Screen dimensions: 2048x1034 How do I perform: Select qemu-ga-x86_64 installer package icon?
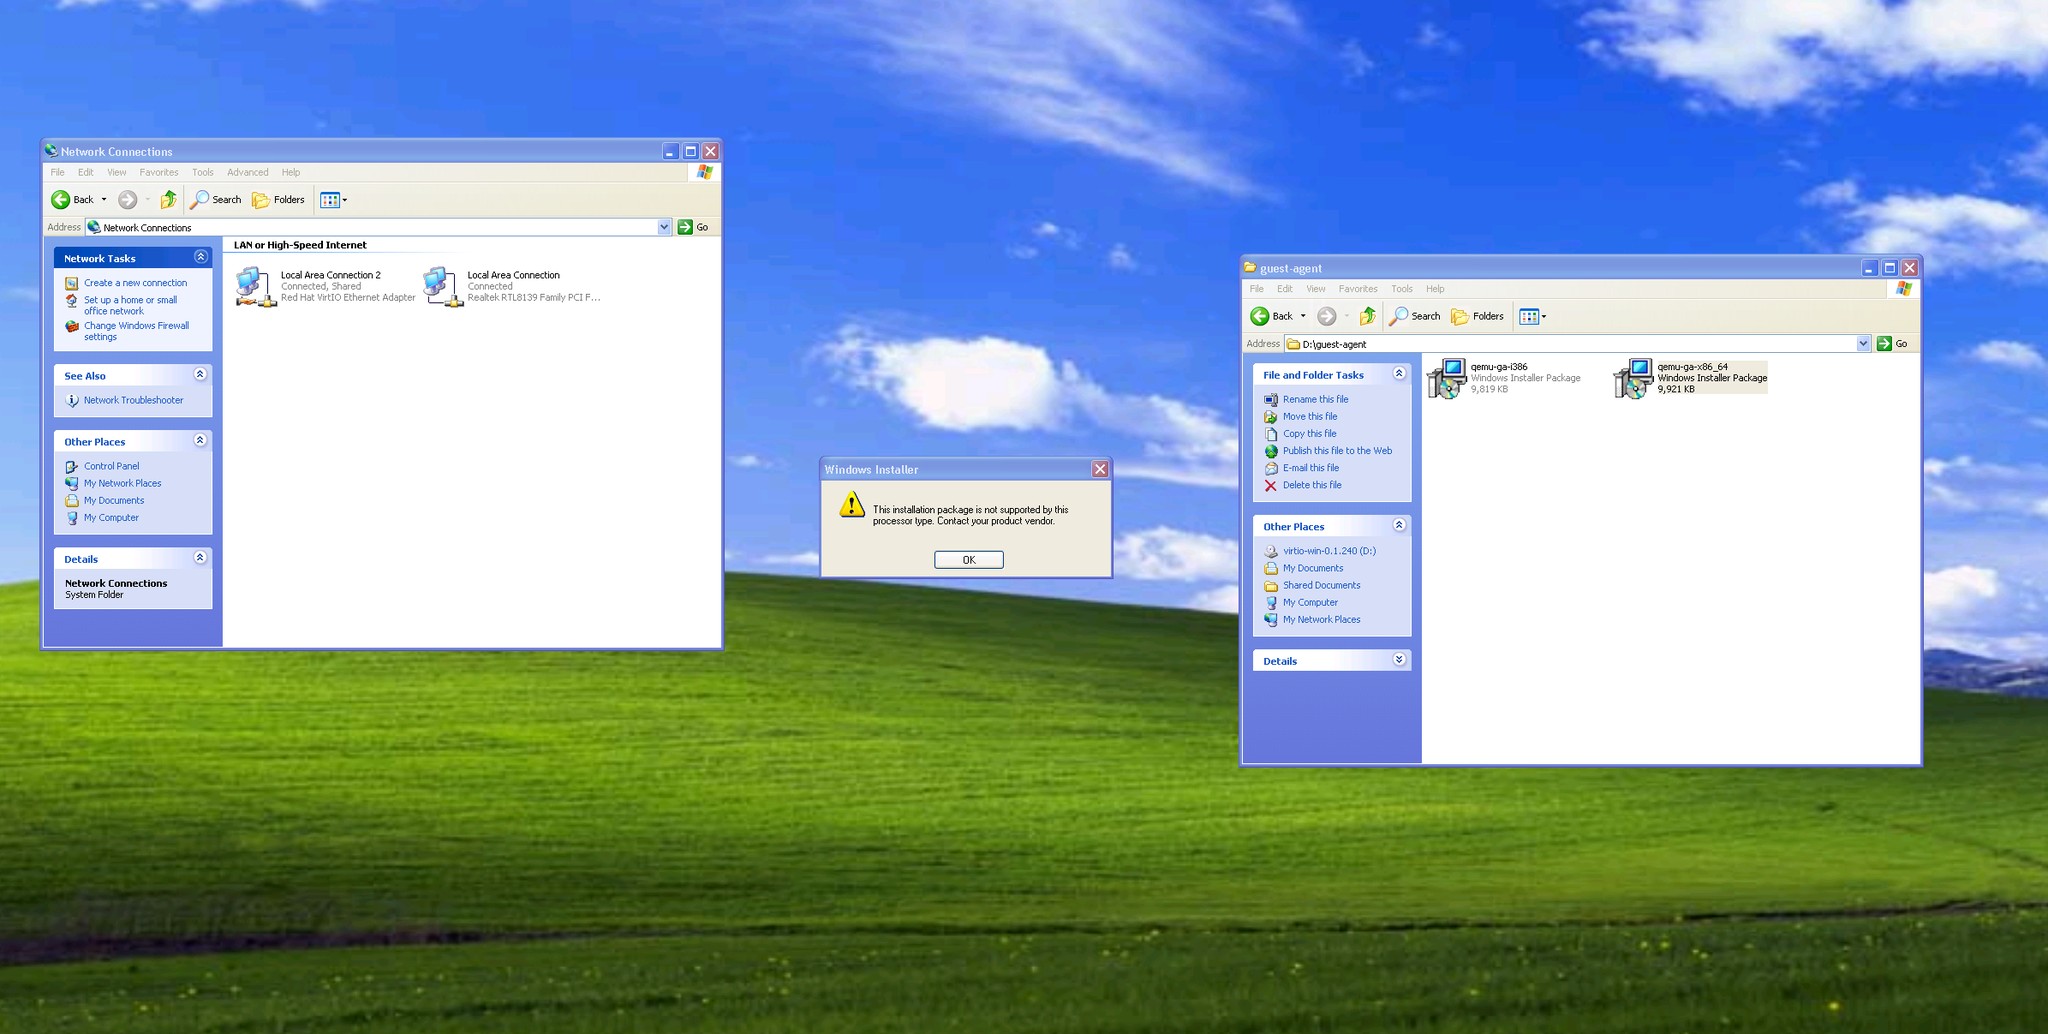coord(1633,379)
